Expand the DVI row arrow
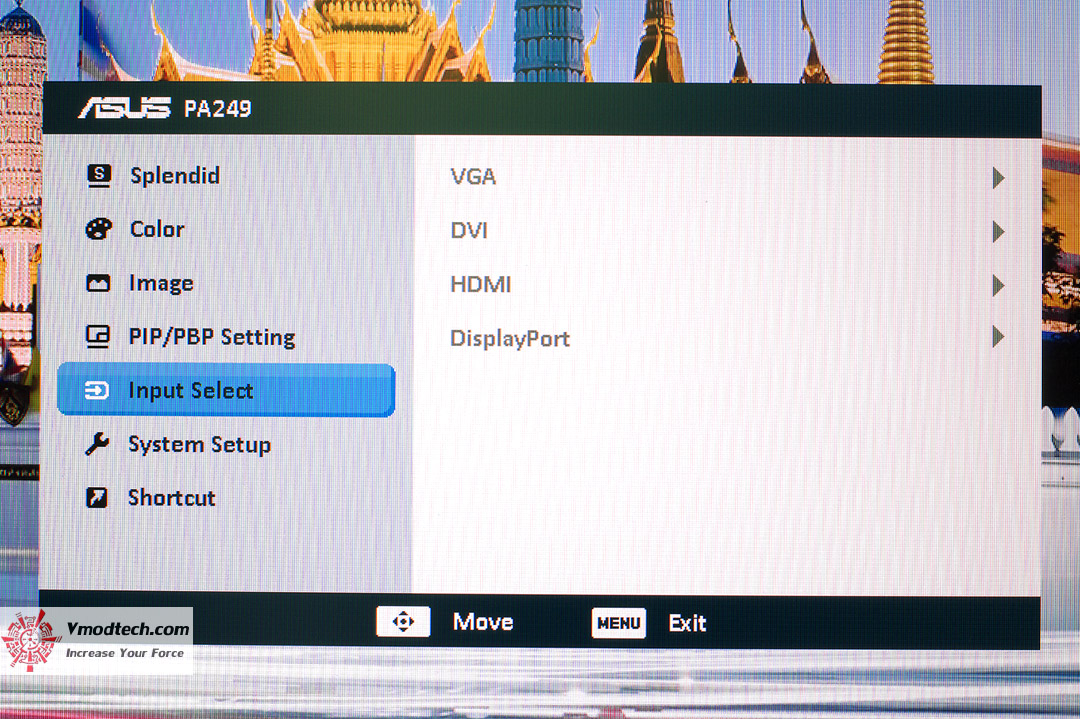1080x719 pixels. tap(998, 231)
